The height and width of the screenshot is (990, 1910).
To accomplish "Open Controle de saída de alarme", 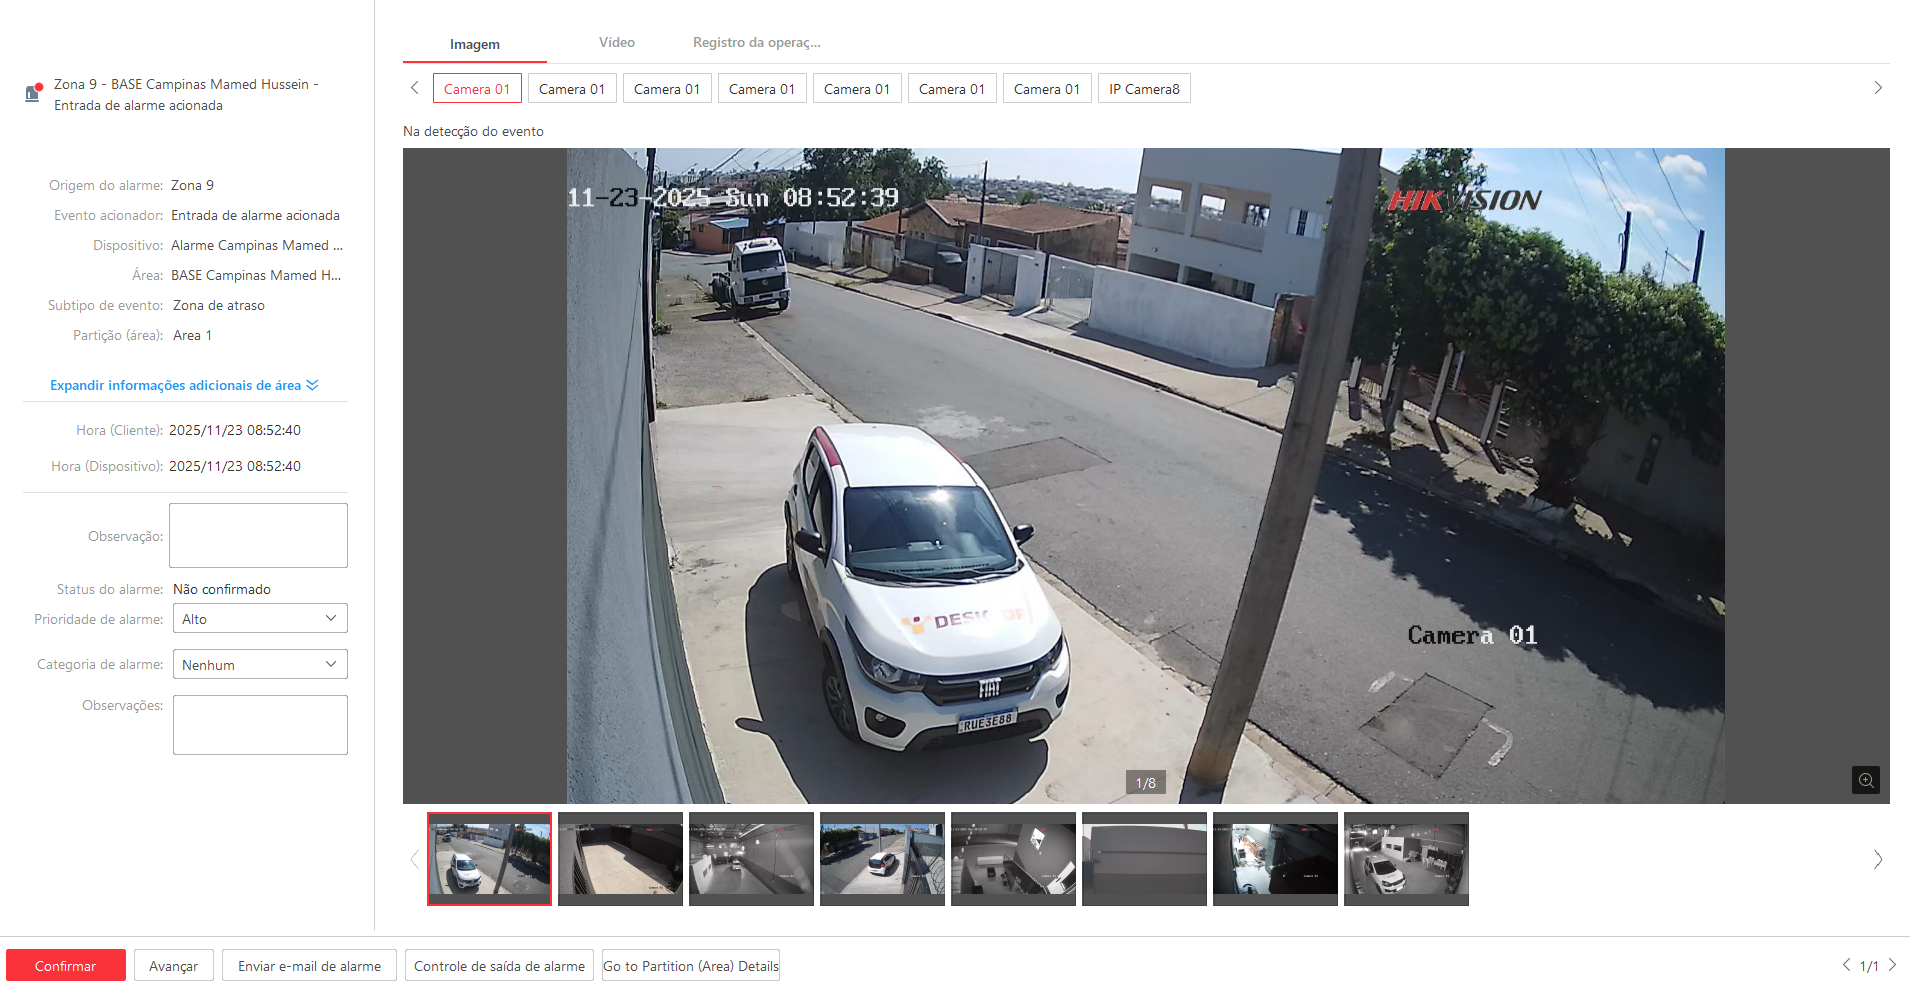I will click(499, 966).
